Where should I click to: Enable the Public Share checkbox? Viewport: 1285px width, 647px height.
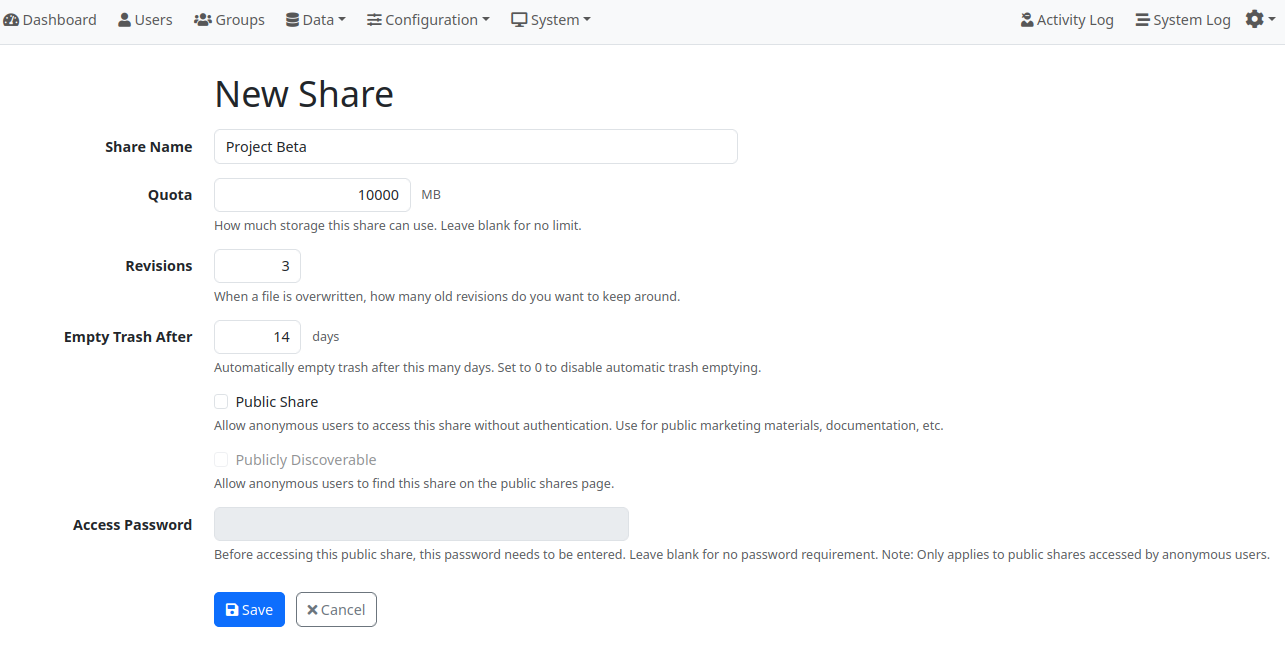point(221,400)
